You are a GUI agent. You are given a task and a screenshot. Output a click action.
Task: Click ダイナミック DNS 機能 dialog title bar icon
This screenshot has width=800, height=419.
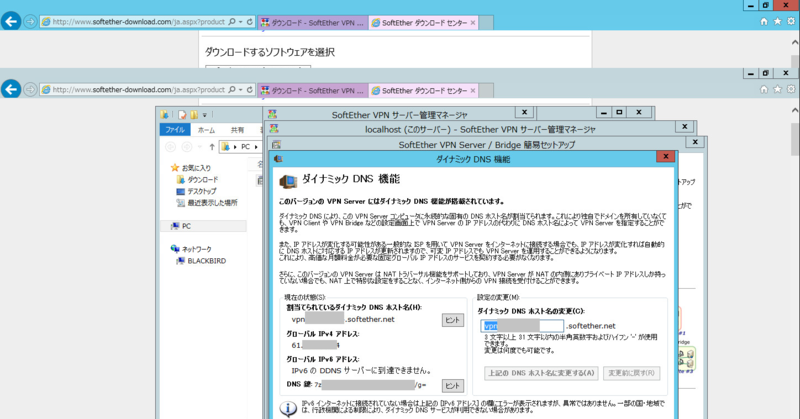pyautogui.click(x=278, y=159)
